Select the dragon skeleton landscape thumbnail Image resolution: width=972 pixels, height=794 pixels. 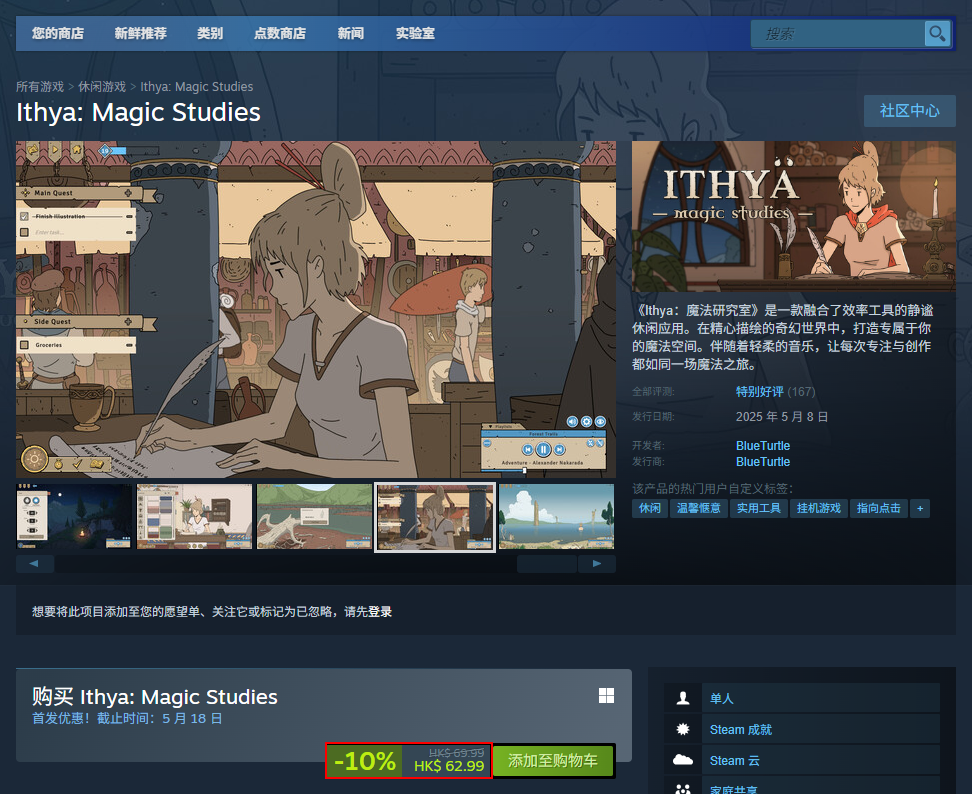coord(315,516)
